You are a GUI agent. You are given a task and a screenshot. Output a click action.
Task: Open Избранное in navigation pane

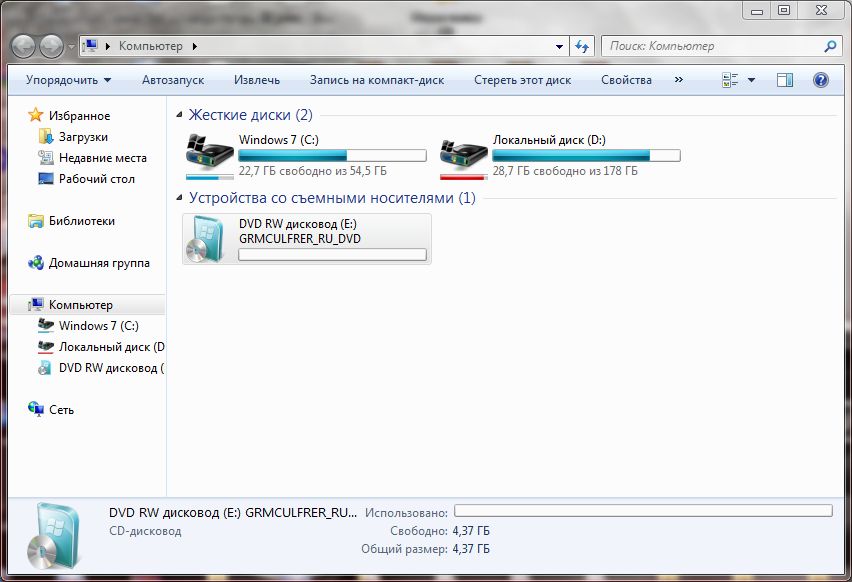(79, 116)
